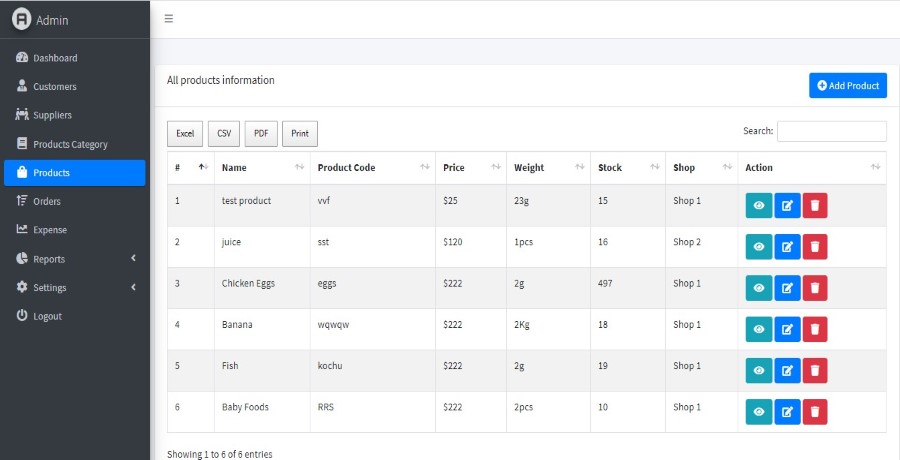900x460 pixels.
Task: Click product code 'wqwqw'
Action: pos(333,325)
